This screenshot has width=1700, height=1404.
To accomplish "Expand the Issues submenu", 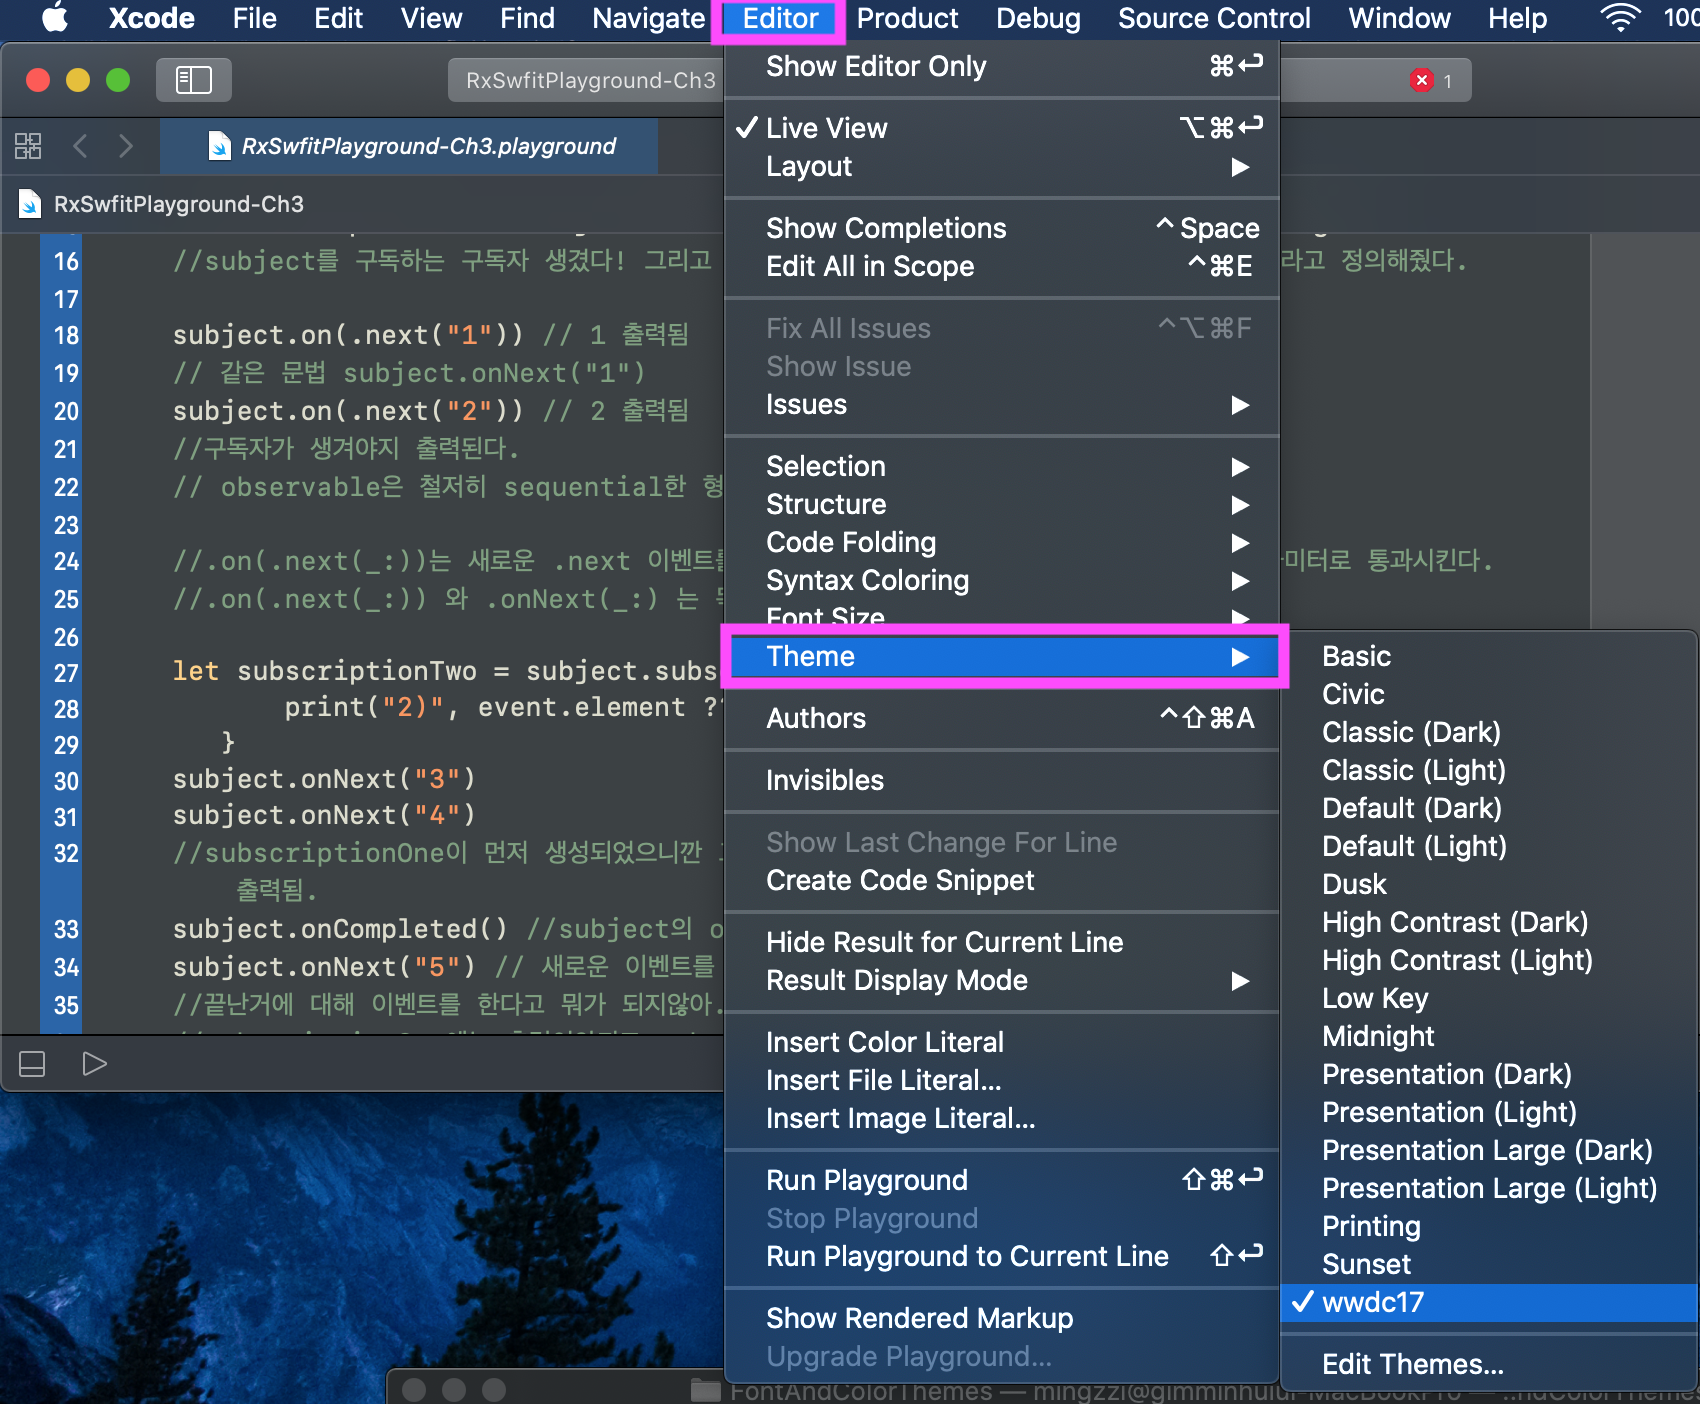I will point(1001,404).
